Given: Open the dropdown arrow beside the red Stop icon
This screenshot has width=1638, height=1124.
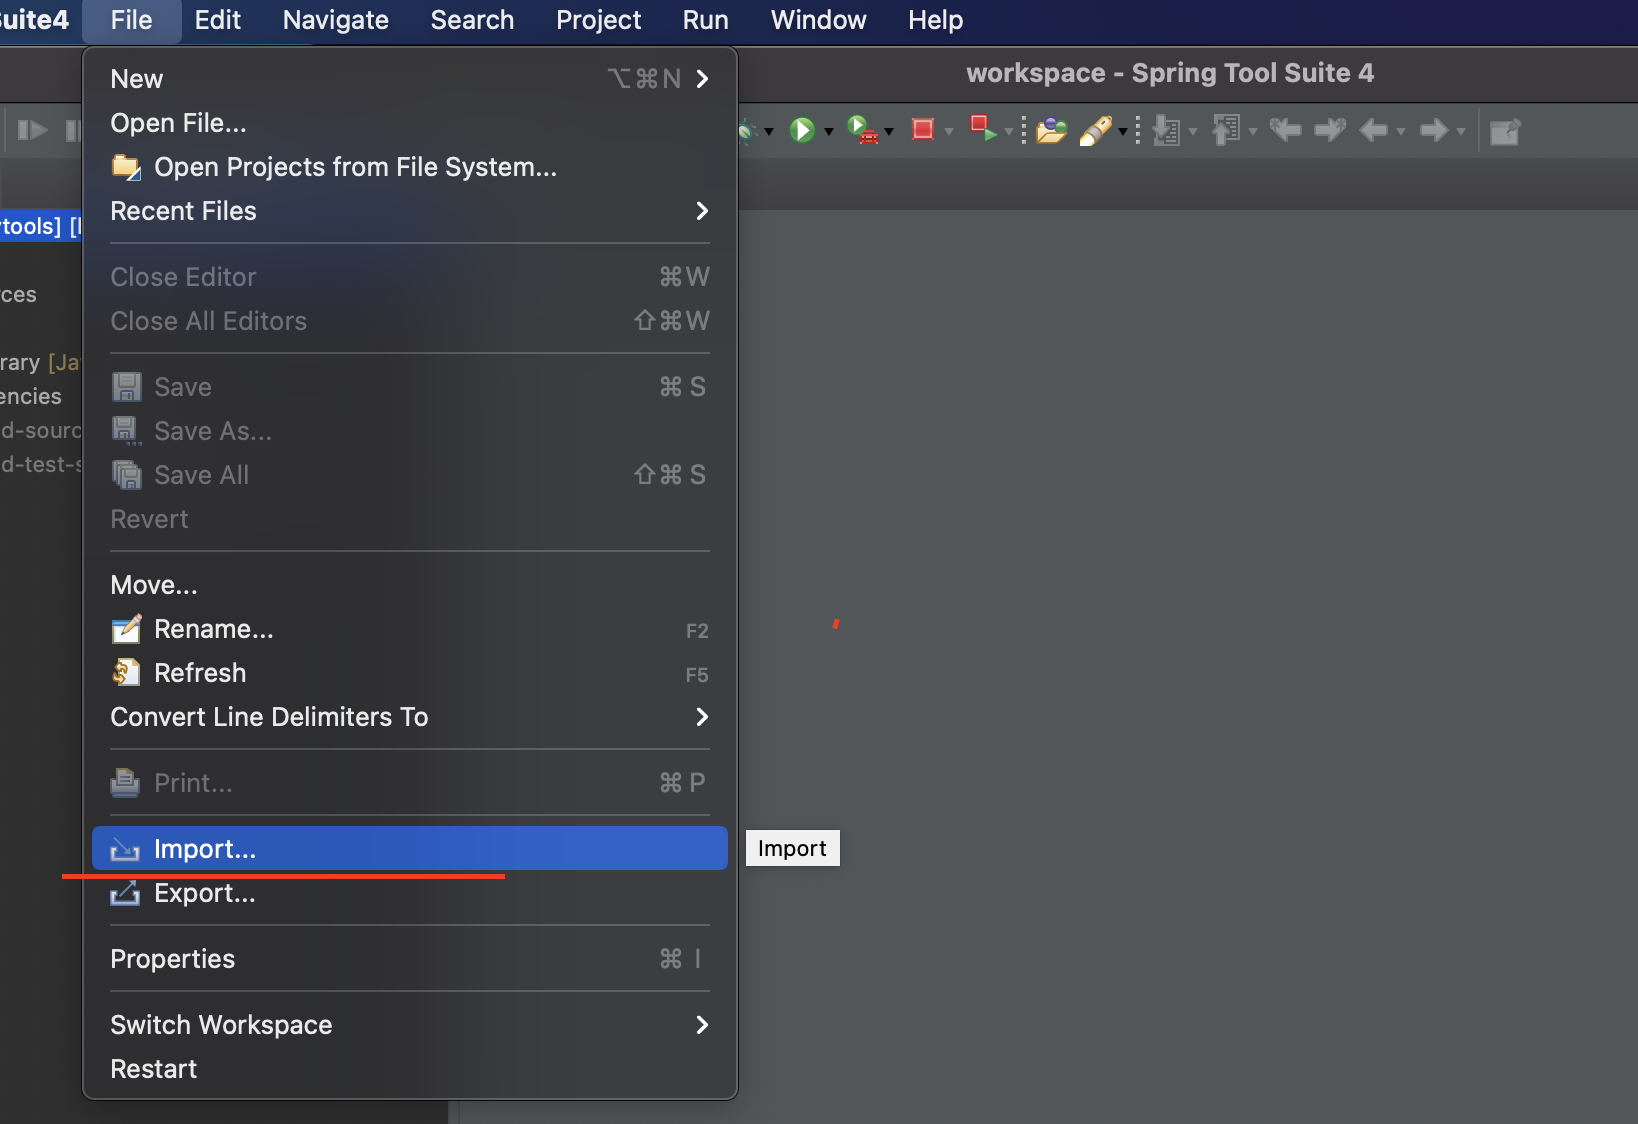Looking at the screenshot, I should point(949,132).
